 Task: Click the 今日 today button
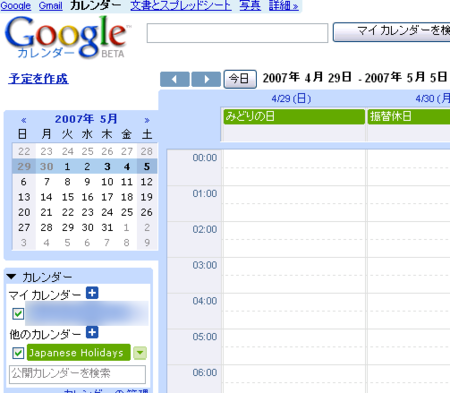[x=240, y=79]
